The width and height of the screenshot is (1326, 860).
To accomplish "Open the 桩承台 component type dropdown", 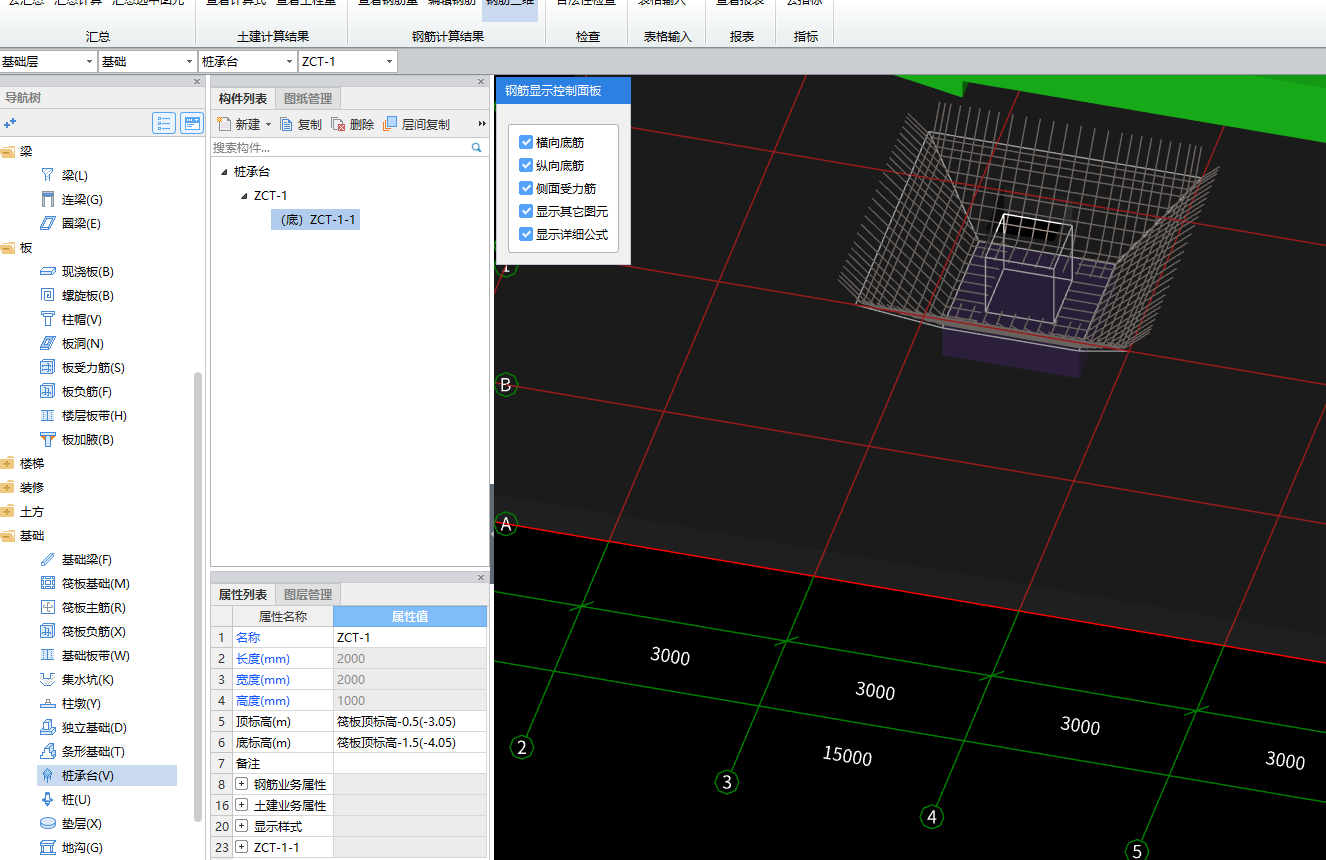I will (289, 62).
